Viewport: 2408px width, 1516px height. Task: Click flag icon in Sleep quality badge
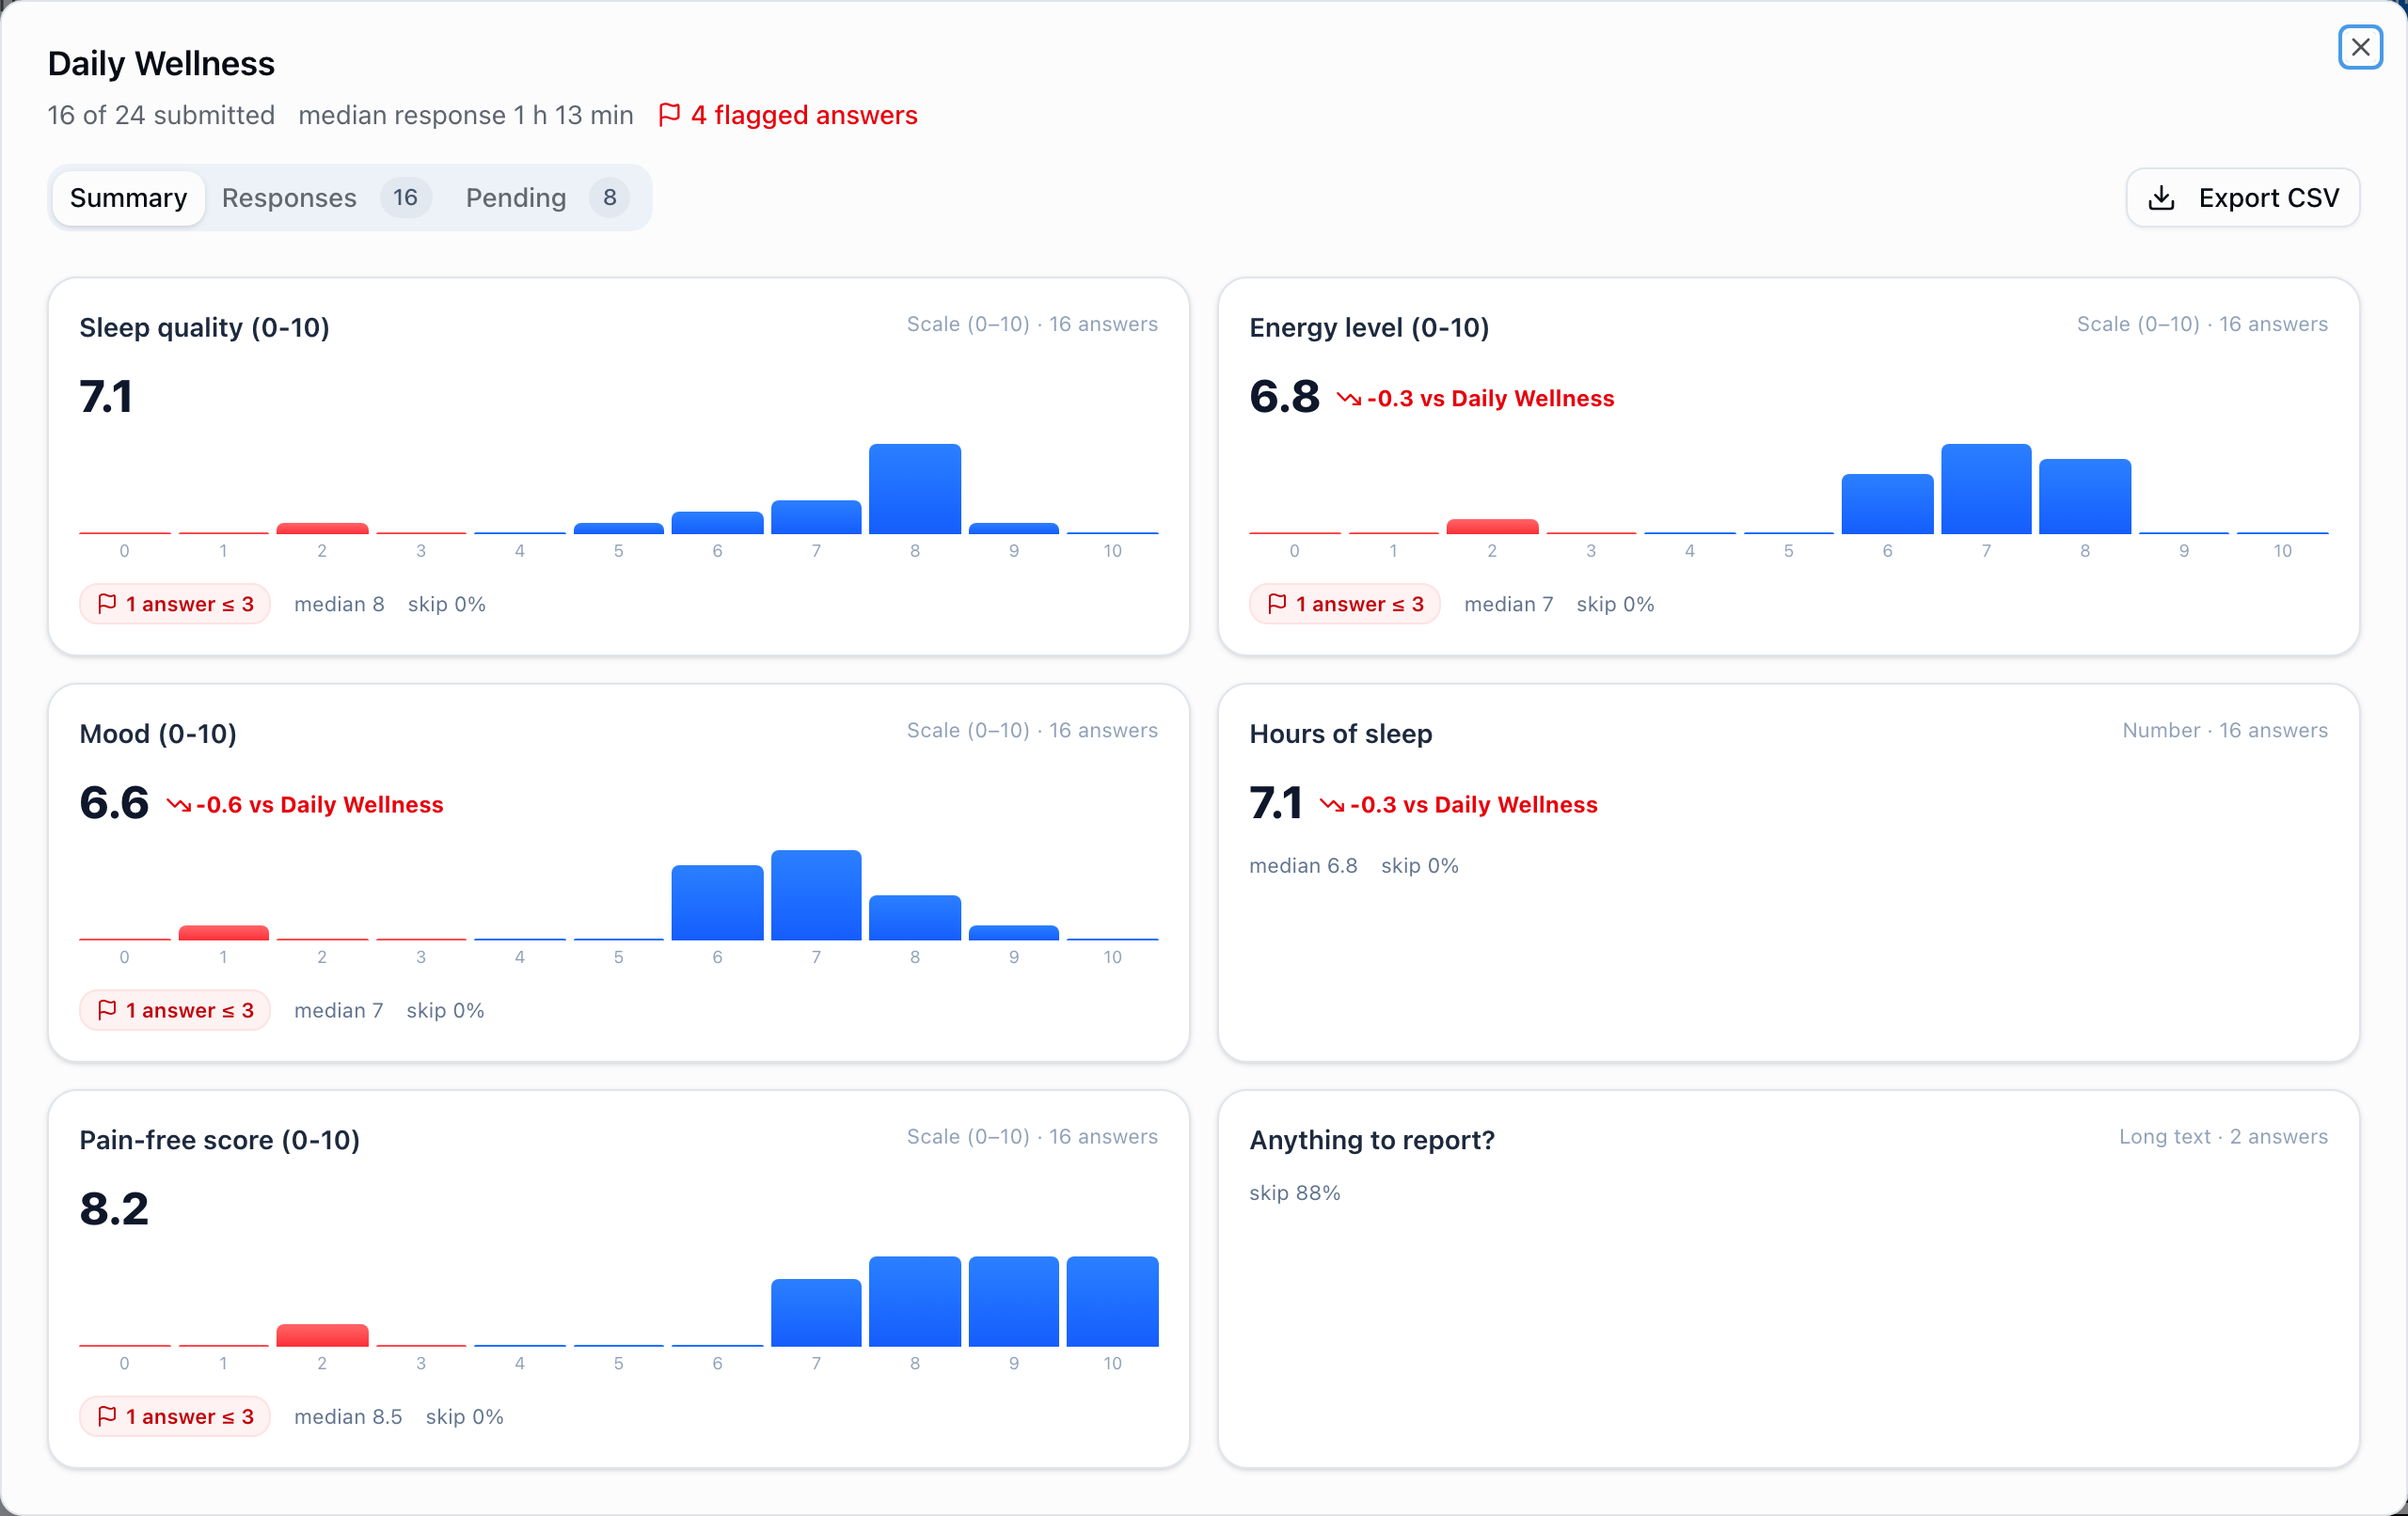[x=107, y=604]
